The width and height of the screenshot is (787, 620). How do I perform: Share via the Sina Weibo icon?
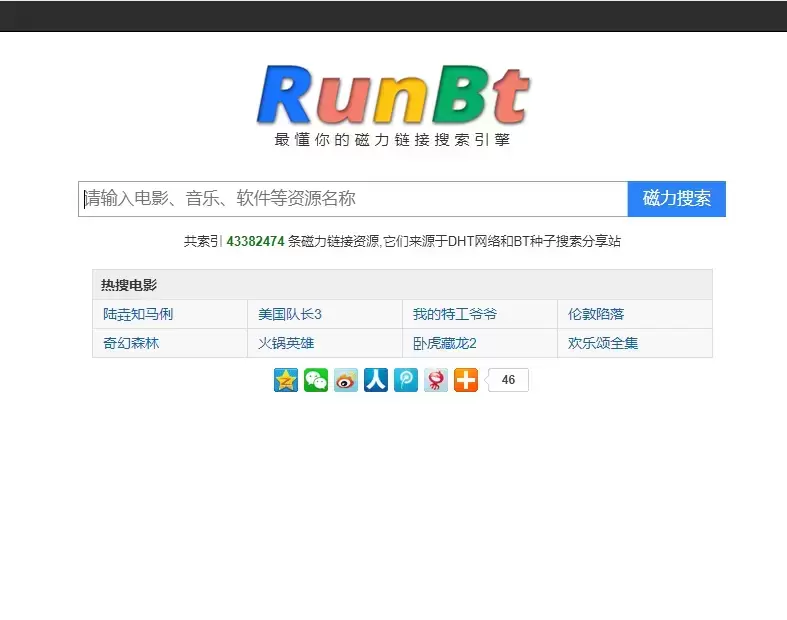[x=346, y=380]
